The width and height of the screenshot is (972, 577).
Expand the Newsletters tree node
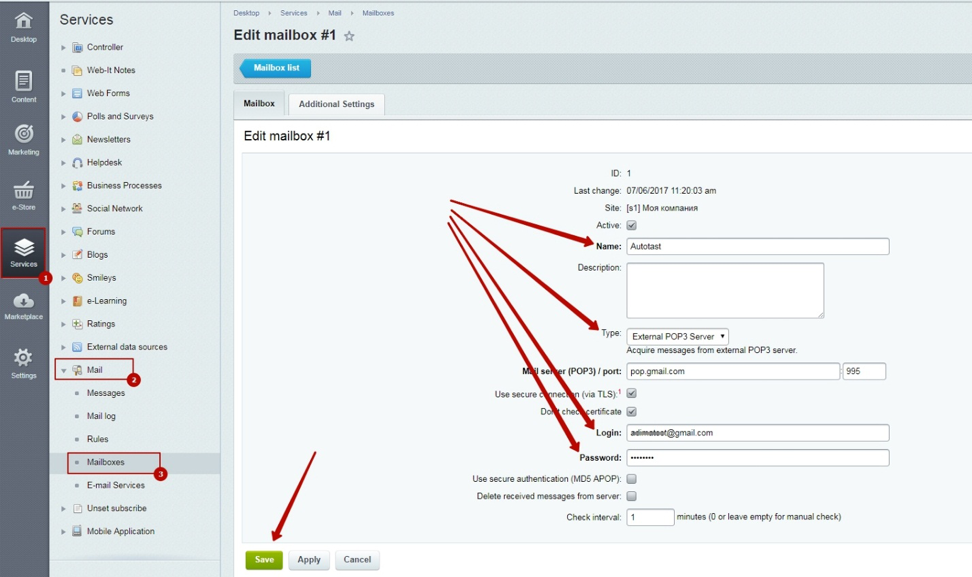[x=63, y=139]
